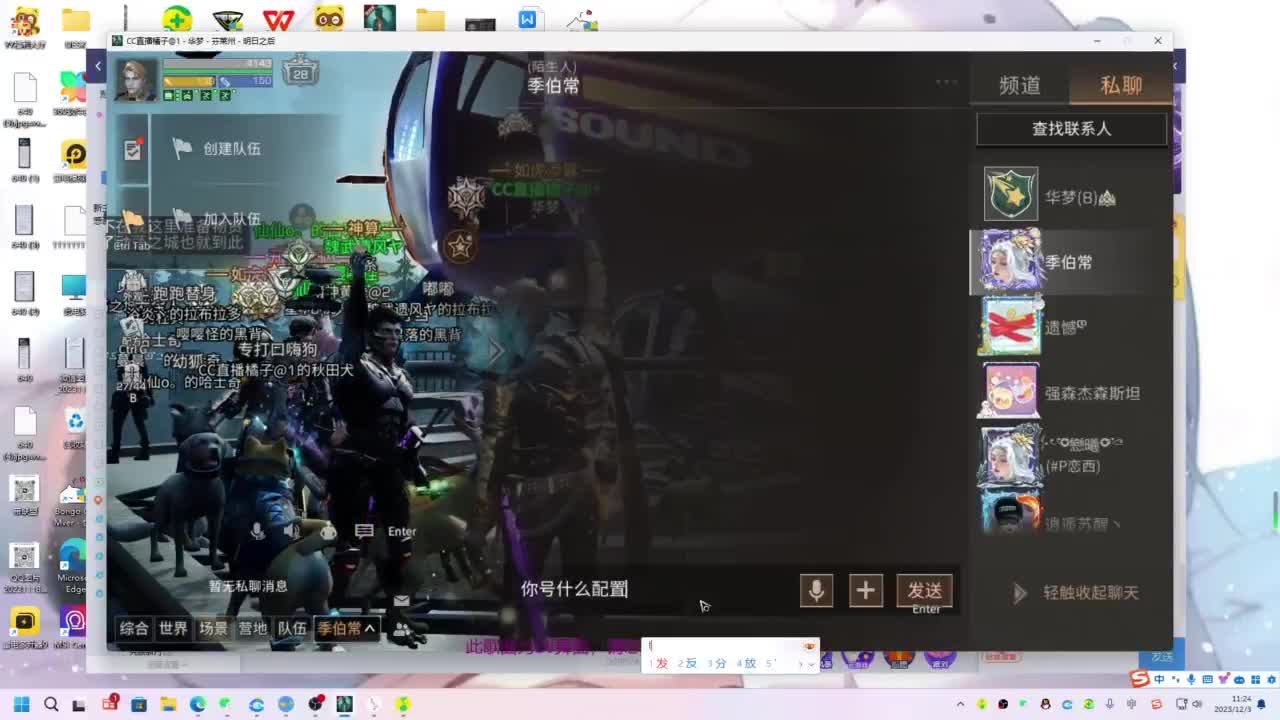Click the round star badge icon in game
This screenshot has height=720, width=1280.
pos(459,245)
